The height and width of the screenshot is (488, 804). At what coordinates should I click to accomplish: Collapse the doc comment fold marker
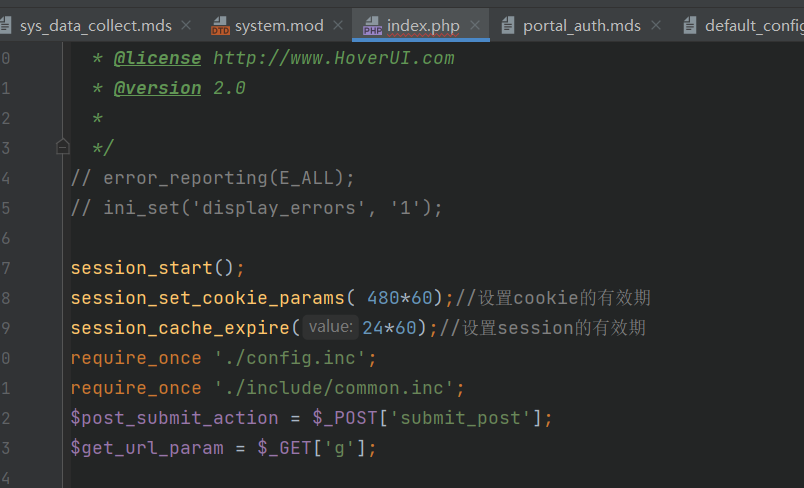63,147
